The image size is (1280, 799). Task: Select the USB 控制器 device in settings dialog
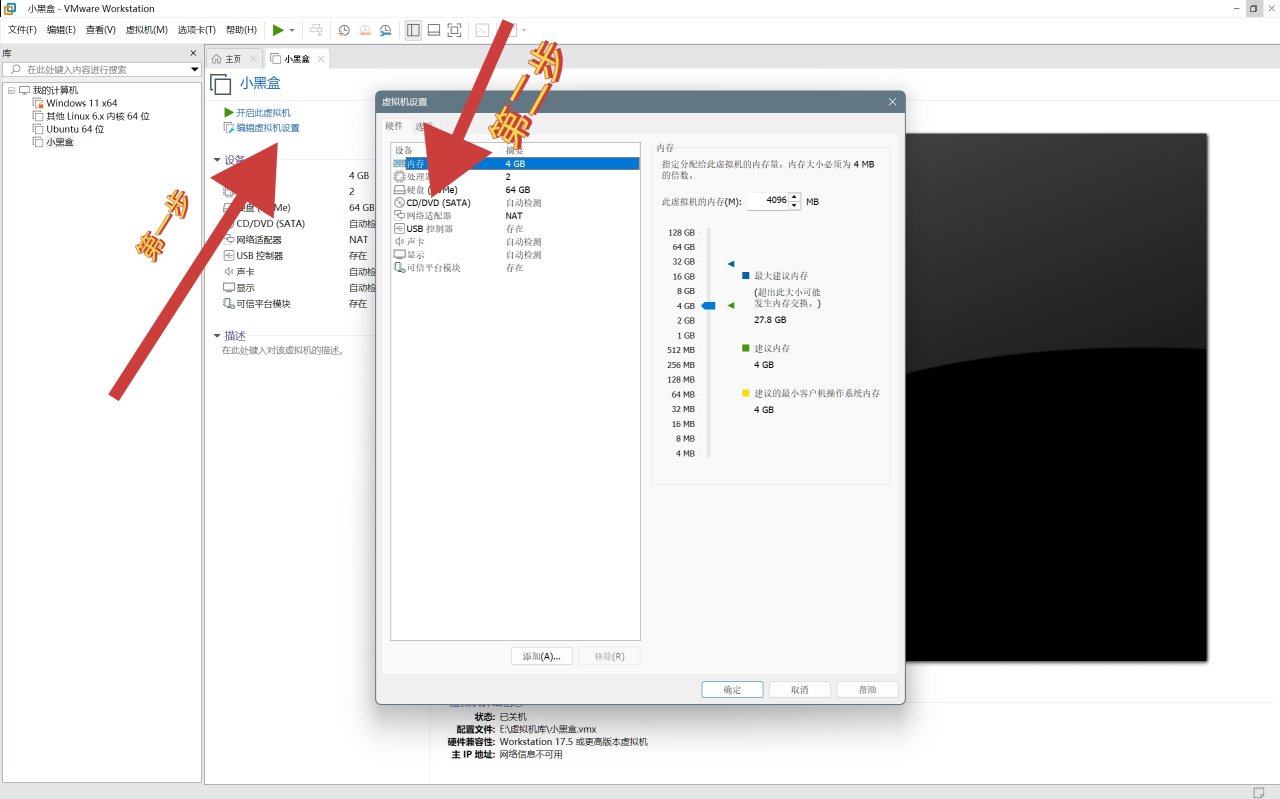pos(430,228)
